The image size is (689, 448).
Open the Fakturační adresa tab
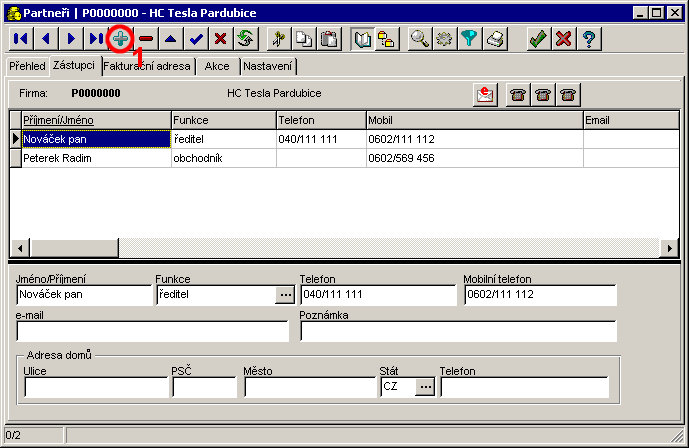[x=148, y=67]
